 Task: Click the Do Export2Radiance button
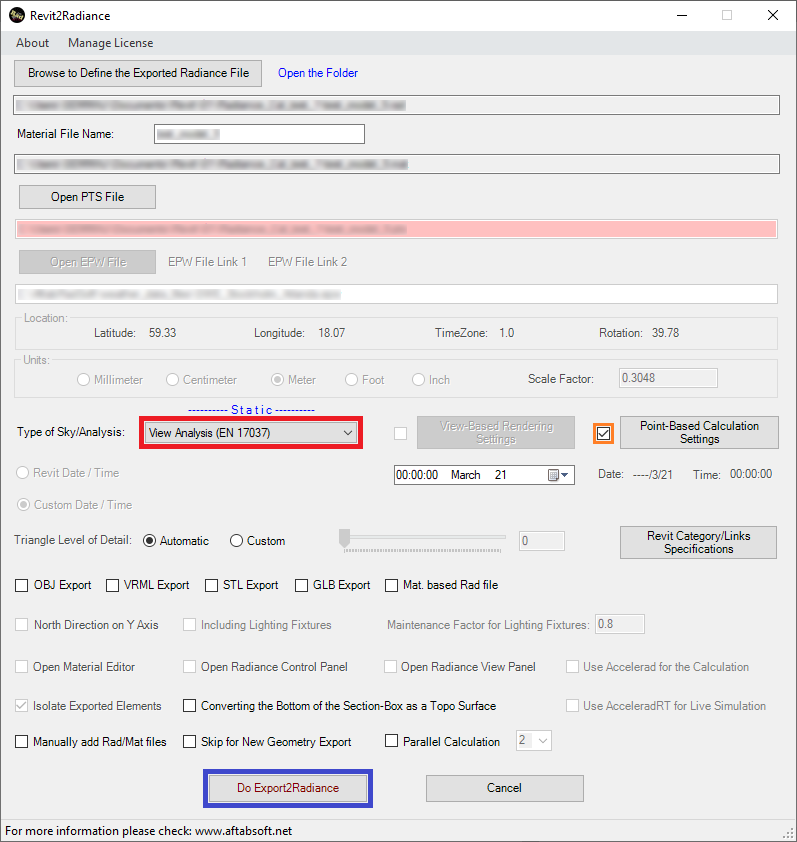pyautogui.click(x=288, y=788)
